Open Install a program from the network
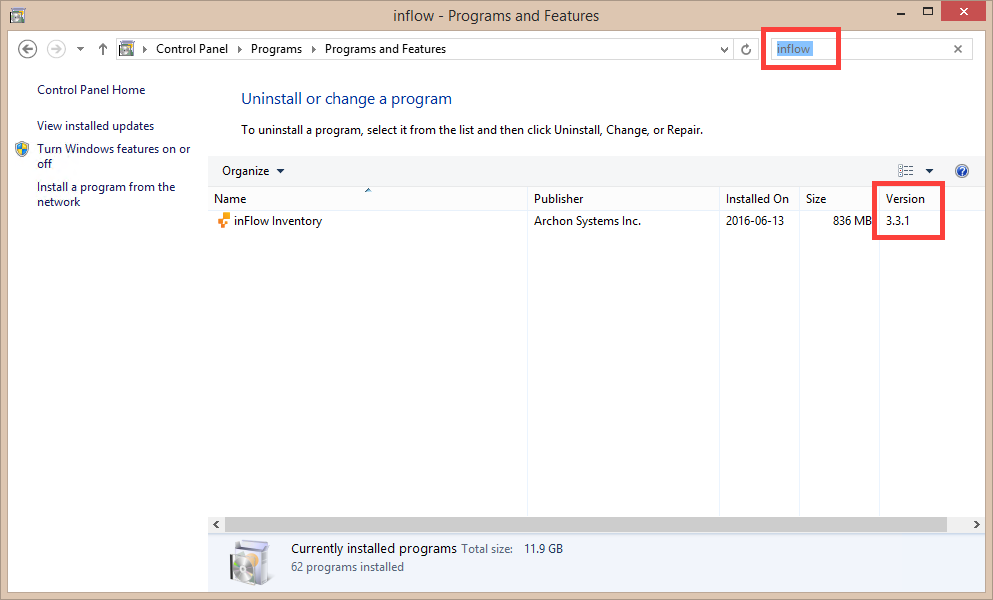This screenshot has height=600, width=993. (x=106, y=195)
